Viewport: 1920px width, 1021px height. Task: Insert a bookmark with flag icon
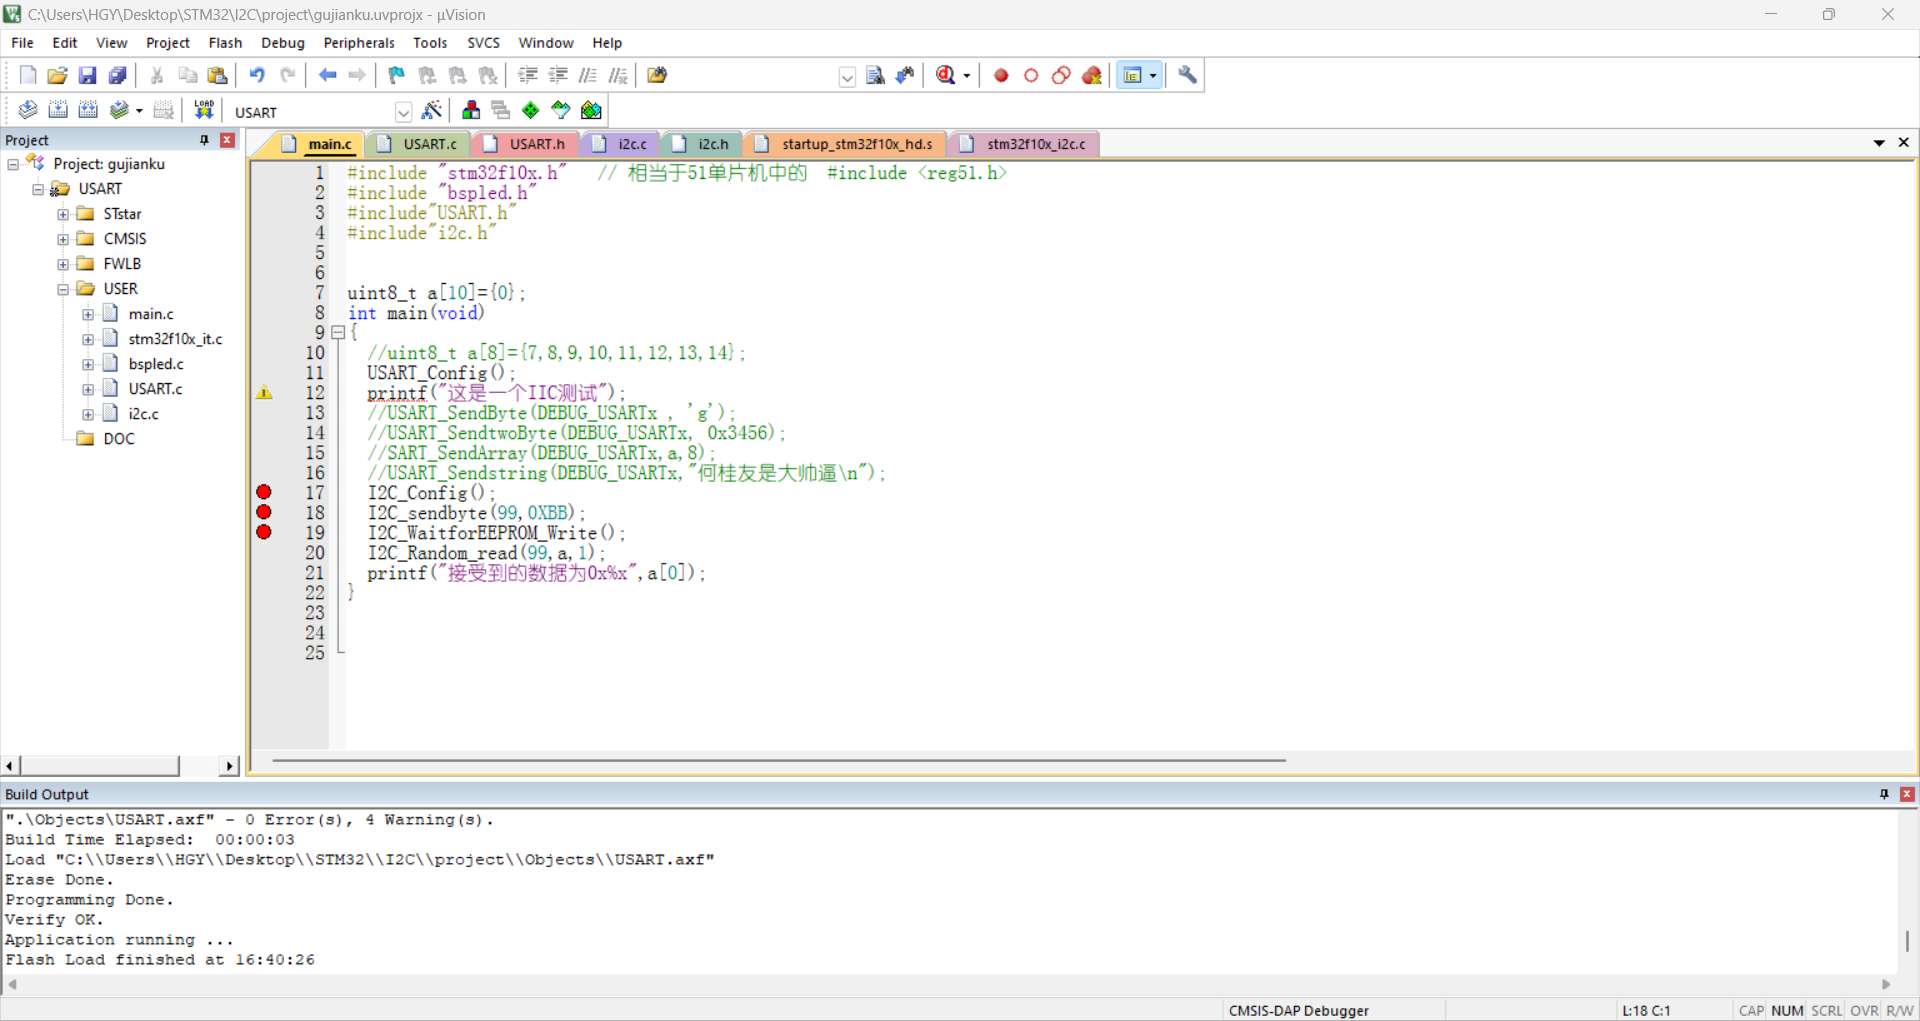(397, 75)
